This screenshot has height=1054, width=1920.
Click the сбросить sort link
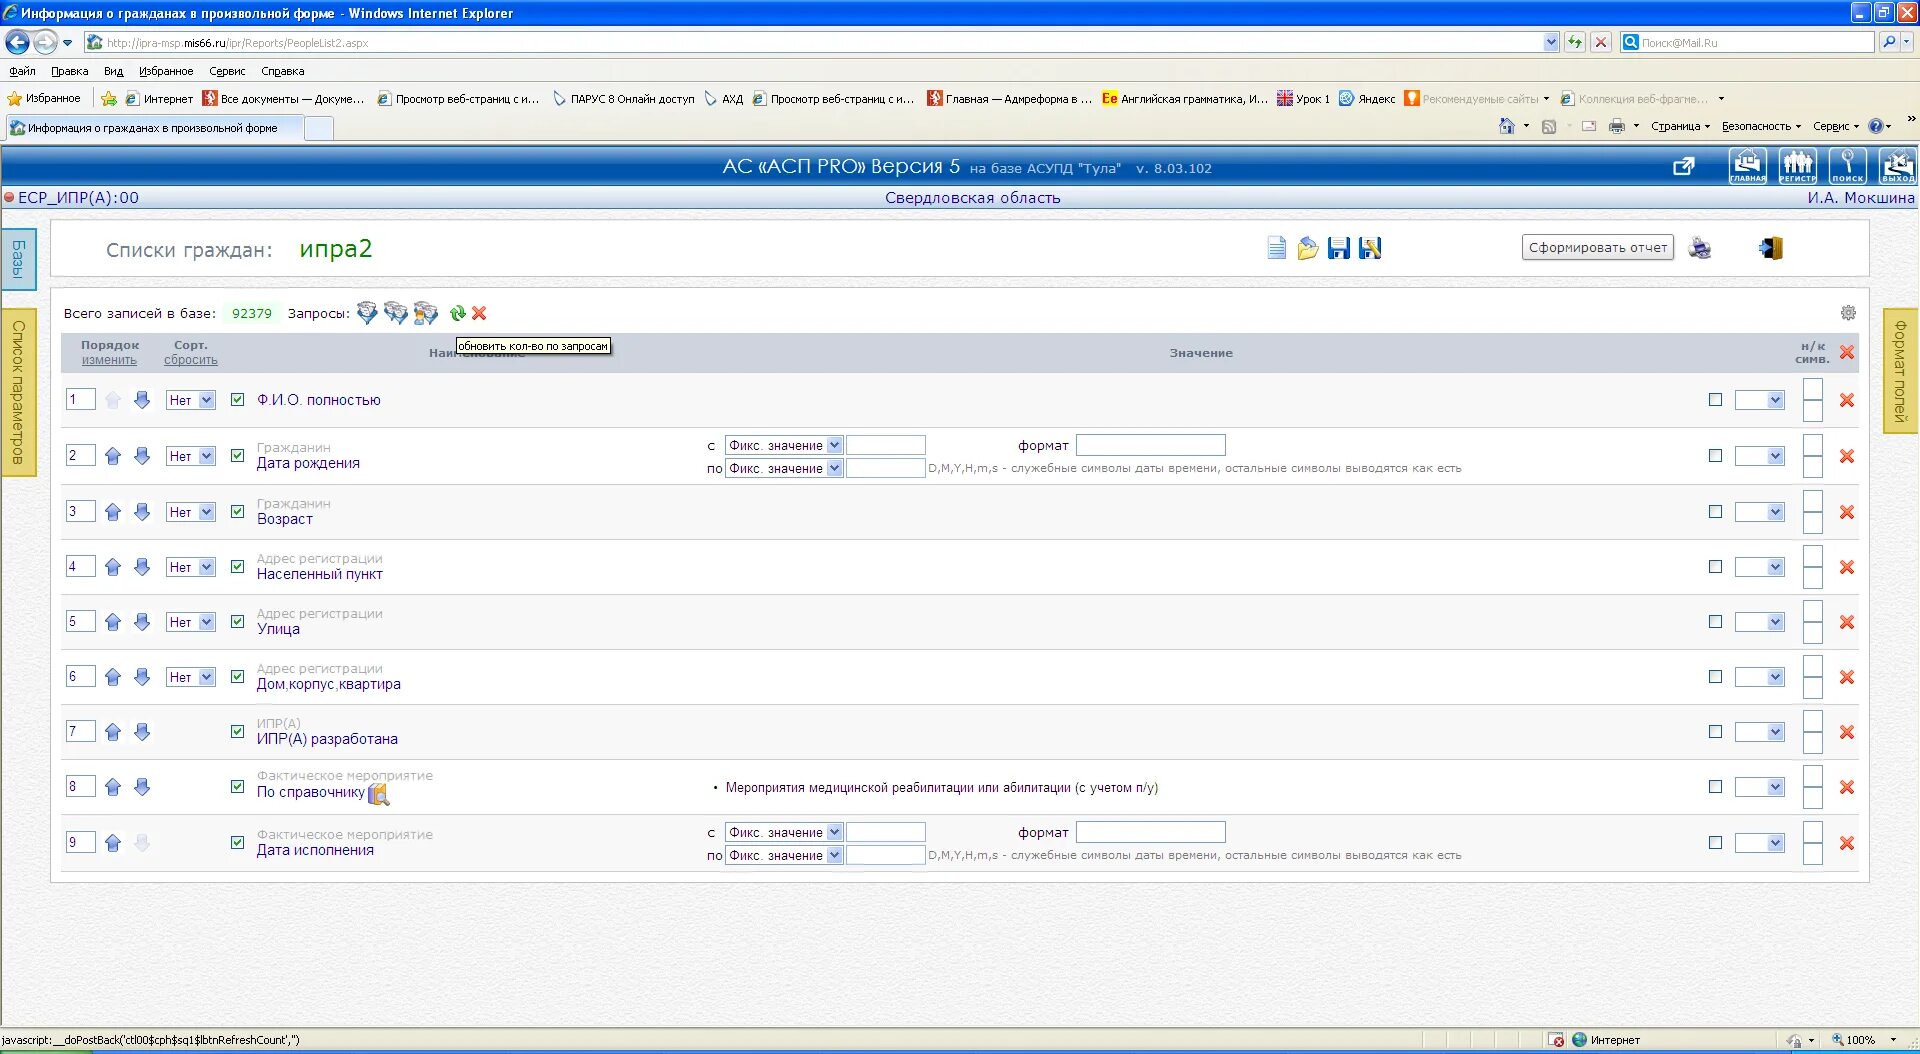(x=190, y=360)
